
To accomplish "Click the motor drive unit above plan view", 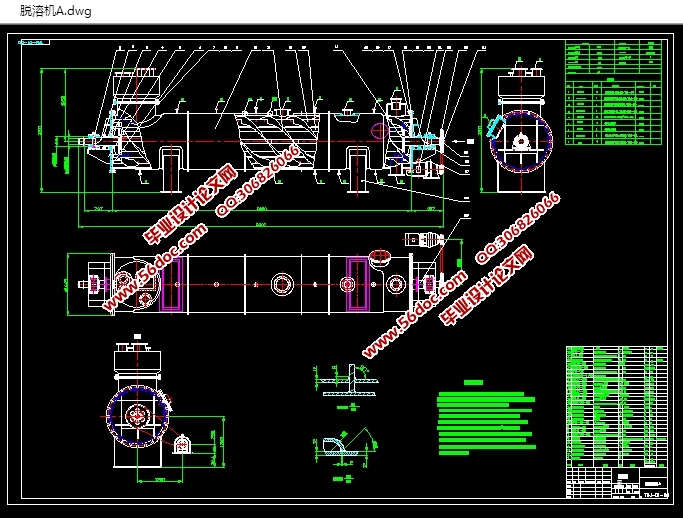I will pos(424,241).
